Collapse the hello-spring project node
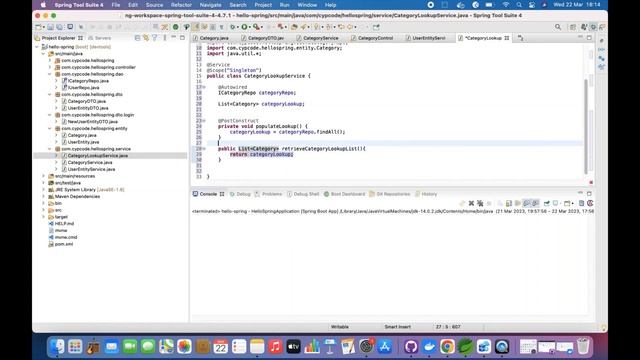 tap(37, 47)
